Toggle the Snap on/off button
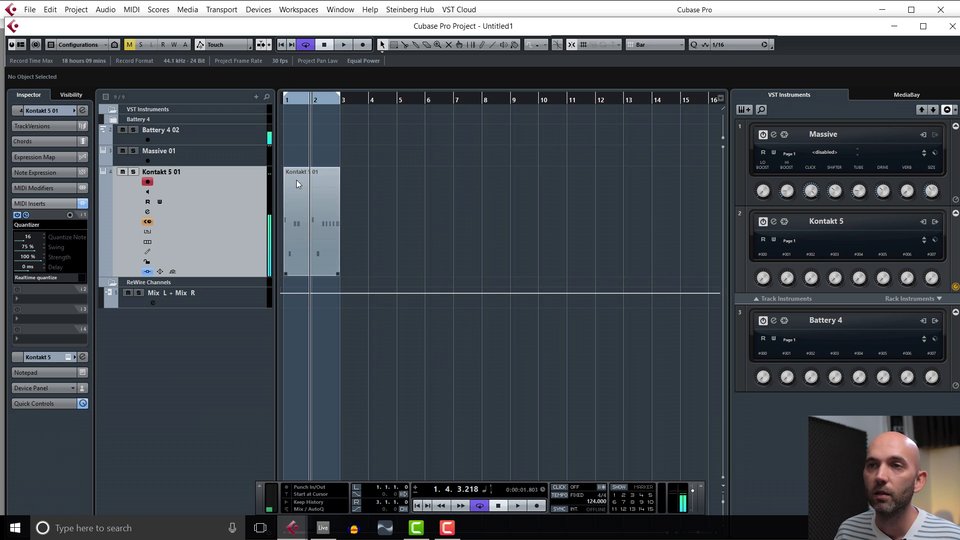Screen dimensions: 960x540 click(x=571, y=45)
